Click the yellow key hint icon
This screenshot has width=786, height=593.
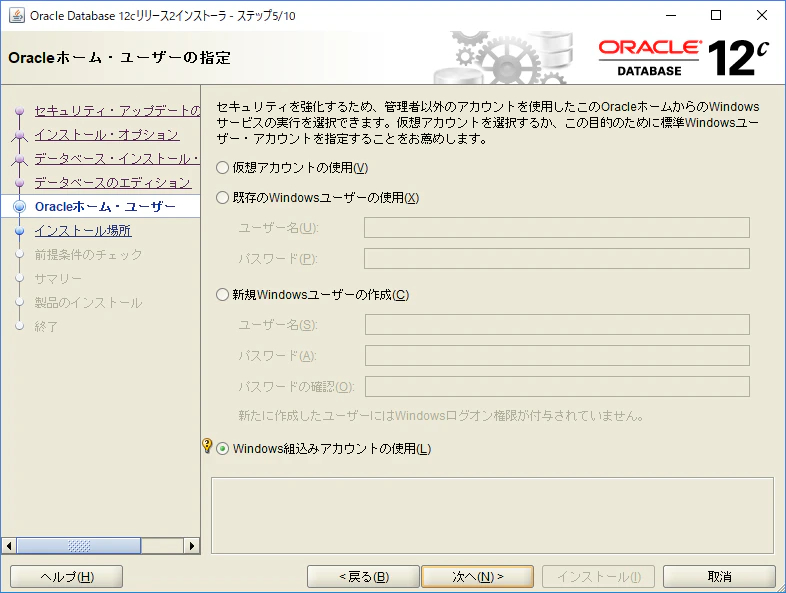tap(207, 446)
